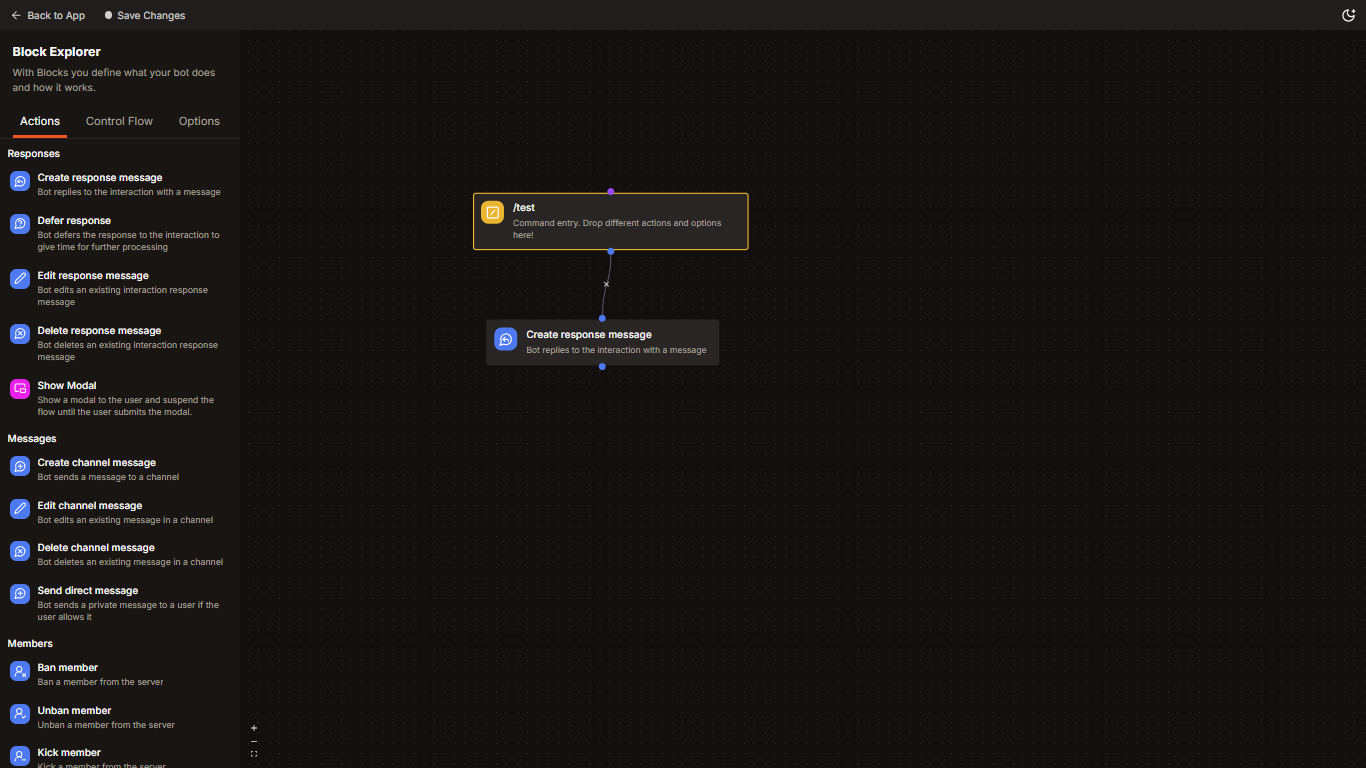Click the Kick member icon
Image resolution: width=1366 pixels, height=768 pixels.
20,756
